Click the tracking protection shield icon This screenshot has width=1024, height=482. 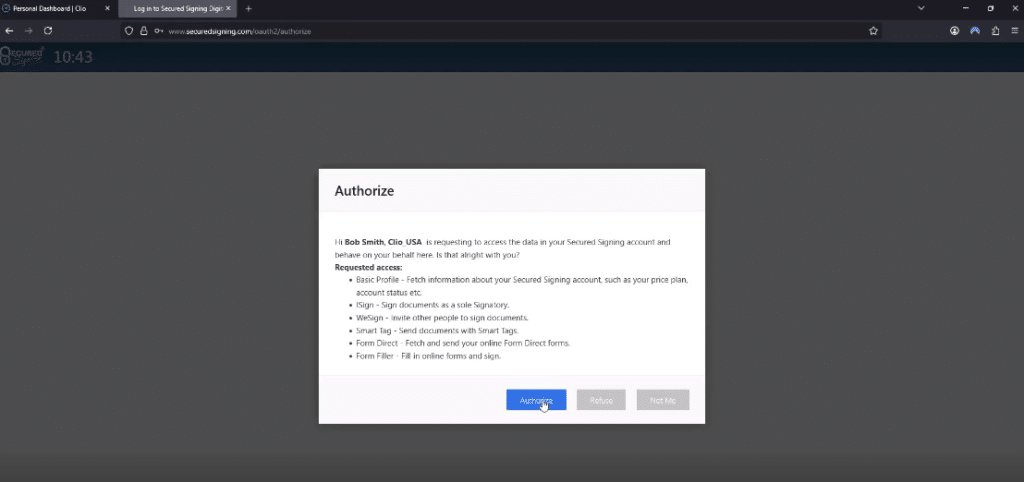129,31
